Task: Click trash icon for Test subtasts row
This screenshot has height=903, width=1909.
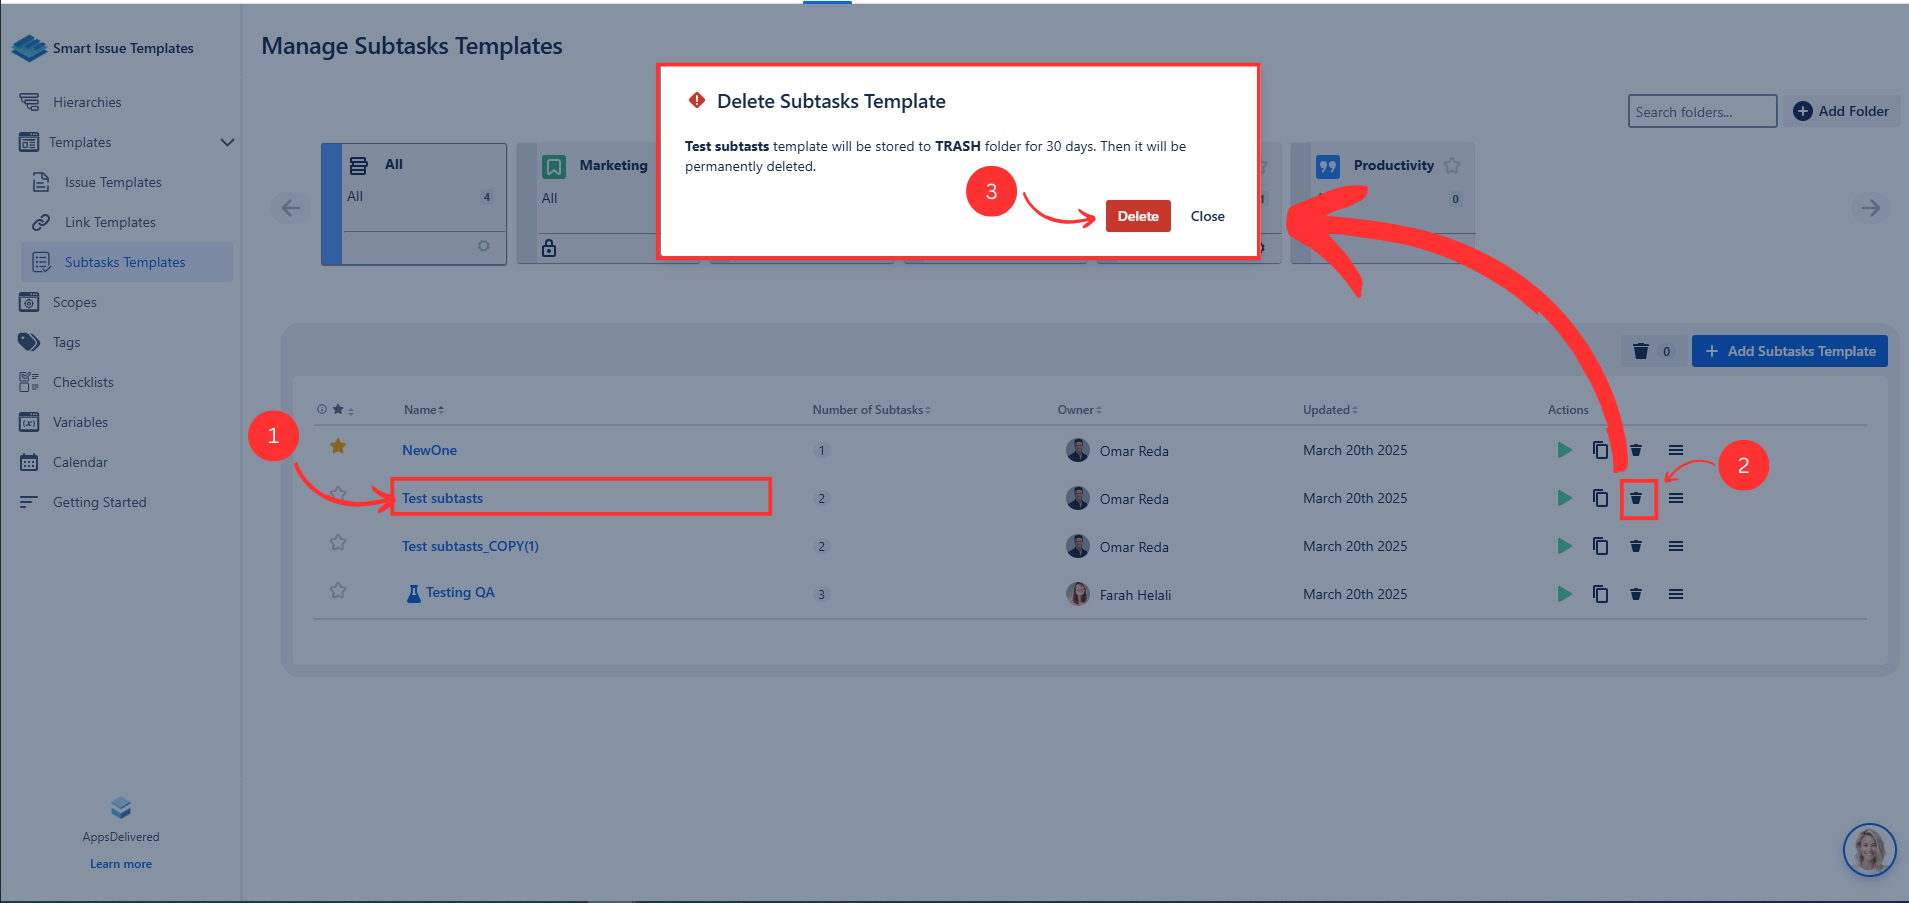Action: pos(1636,498)
